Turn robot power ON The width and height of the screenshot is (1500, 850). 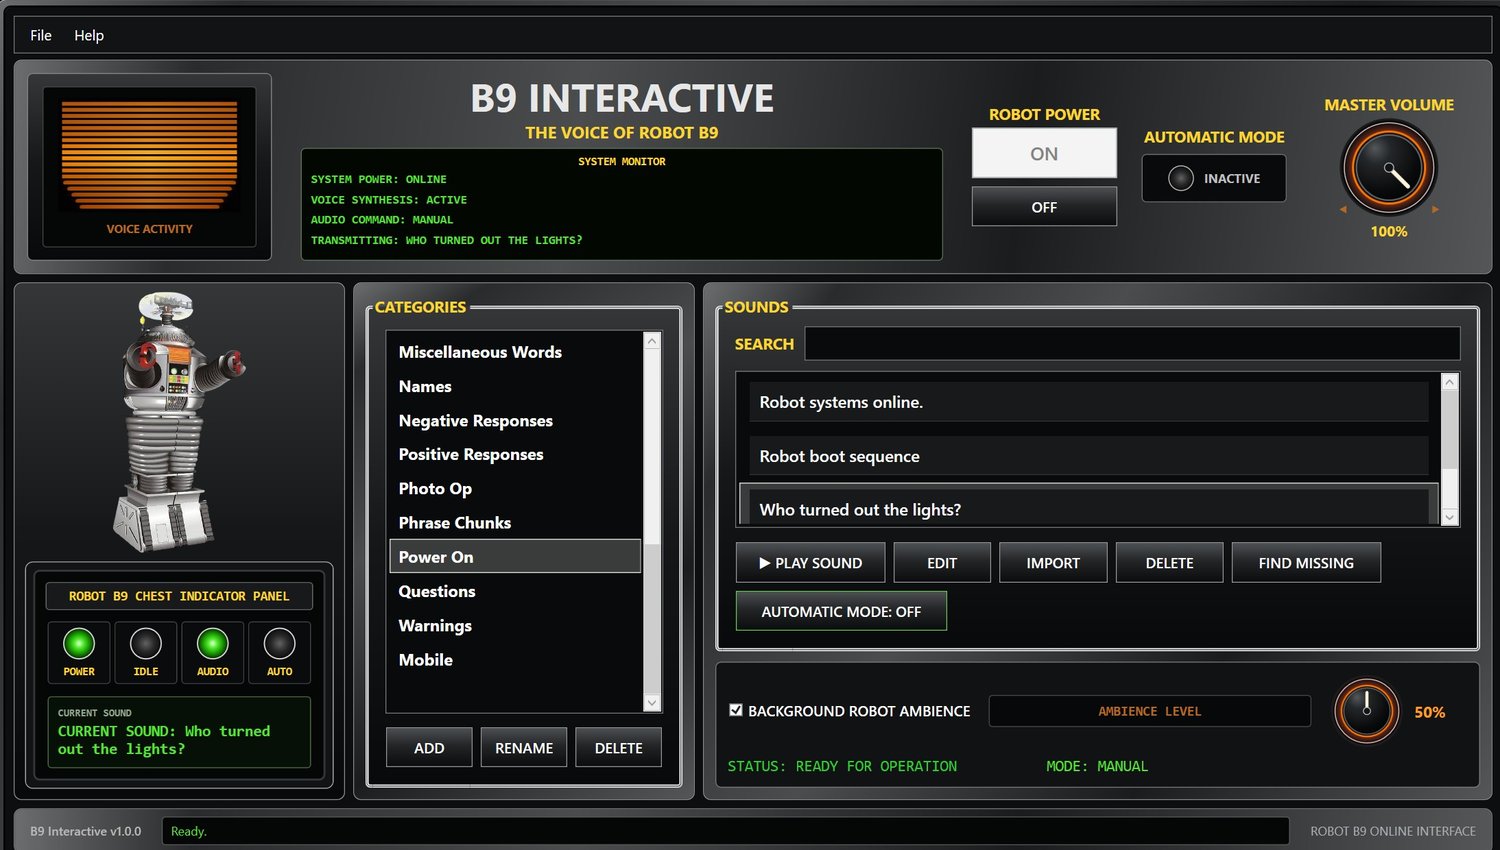(x=1044, y=153)
